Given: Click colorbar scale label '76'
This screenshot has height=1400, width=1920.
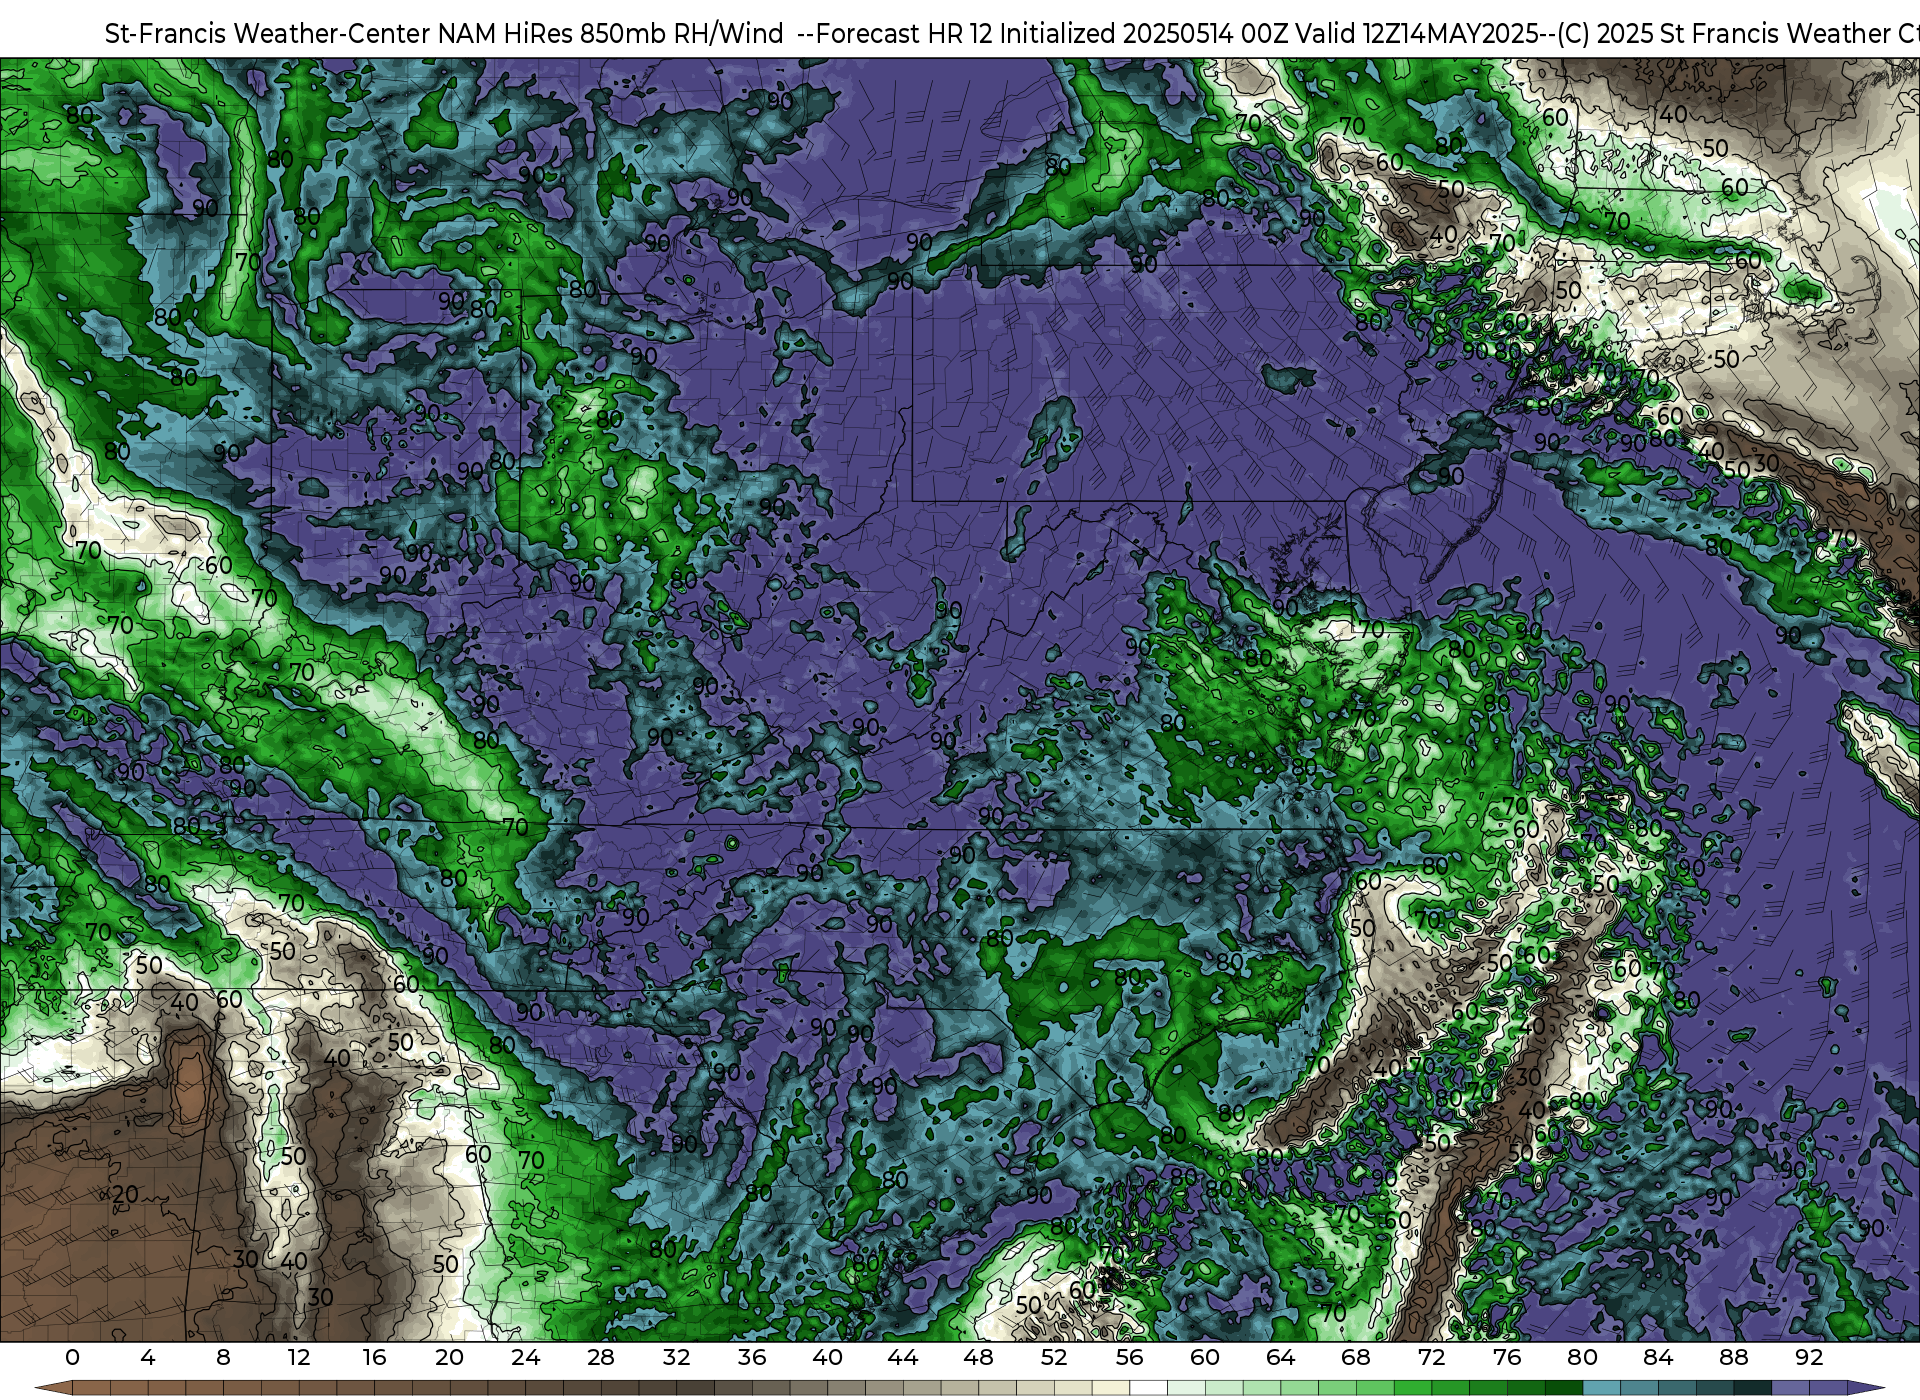Looking at the screenshot, I should (x=1507, y=1357).
